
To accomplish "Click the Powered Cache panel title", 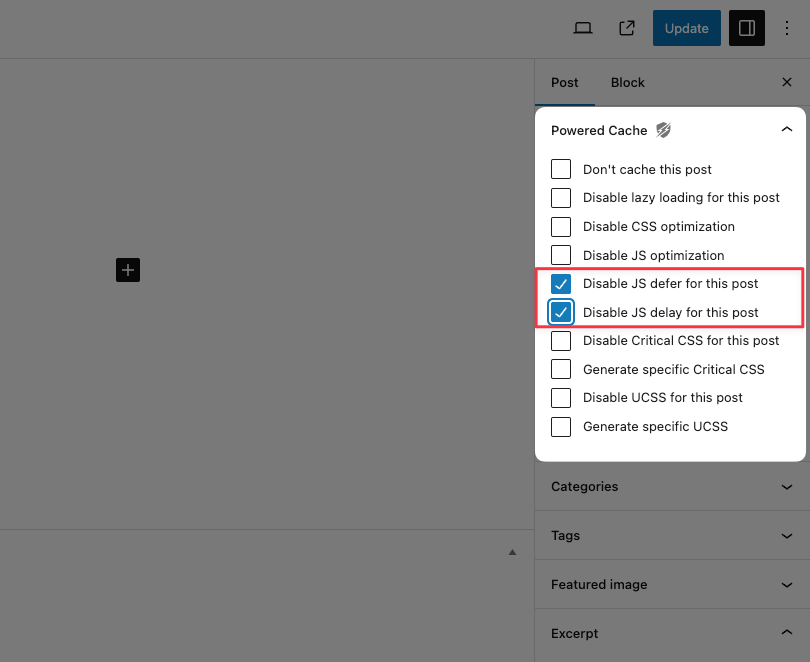I will click(599, 131).
